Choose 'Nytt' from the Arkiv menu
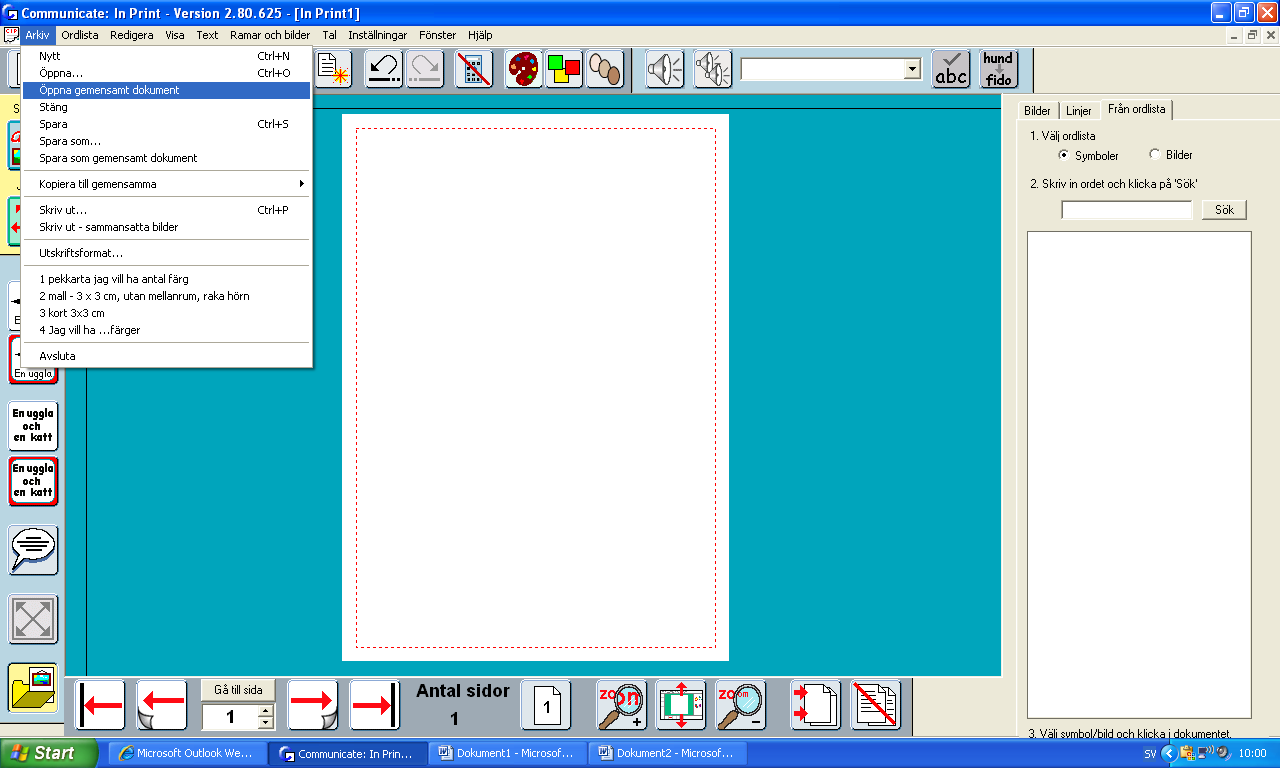This screenshot has height=768, width=1280. click(166, 56)
